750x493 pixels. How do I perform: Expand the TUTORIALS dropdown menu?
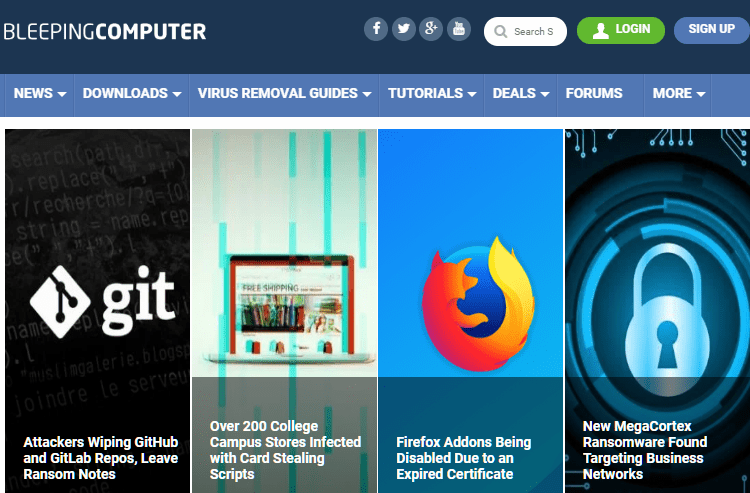[x=431, y=95]
